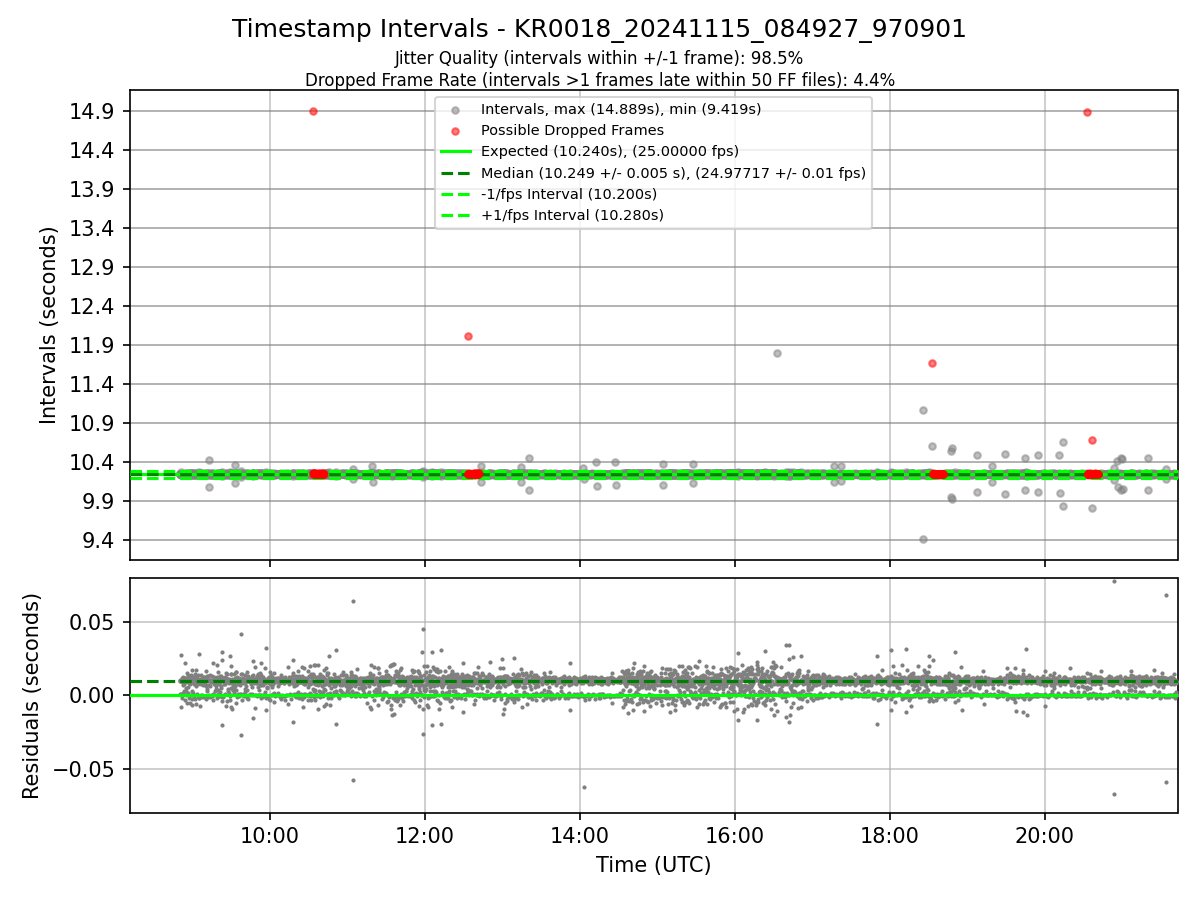Click the lowest gray interval point at 9.4
1200x900 pixels.
coord(923,539)
